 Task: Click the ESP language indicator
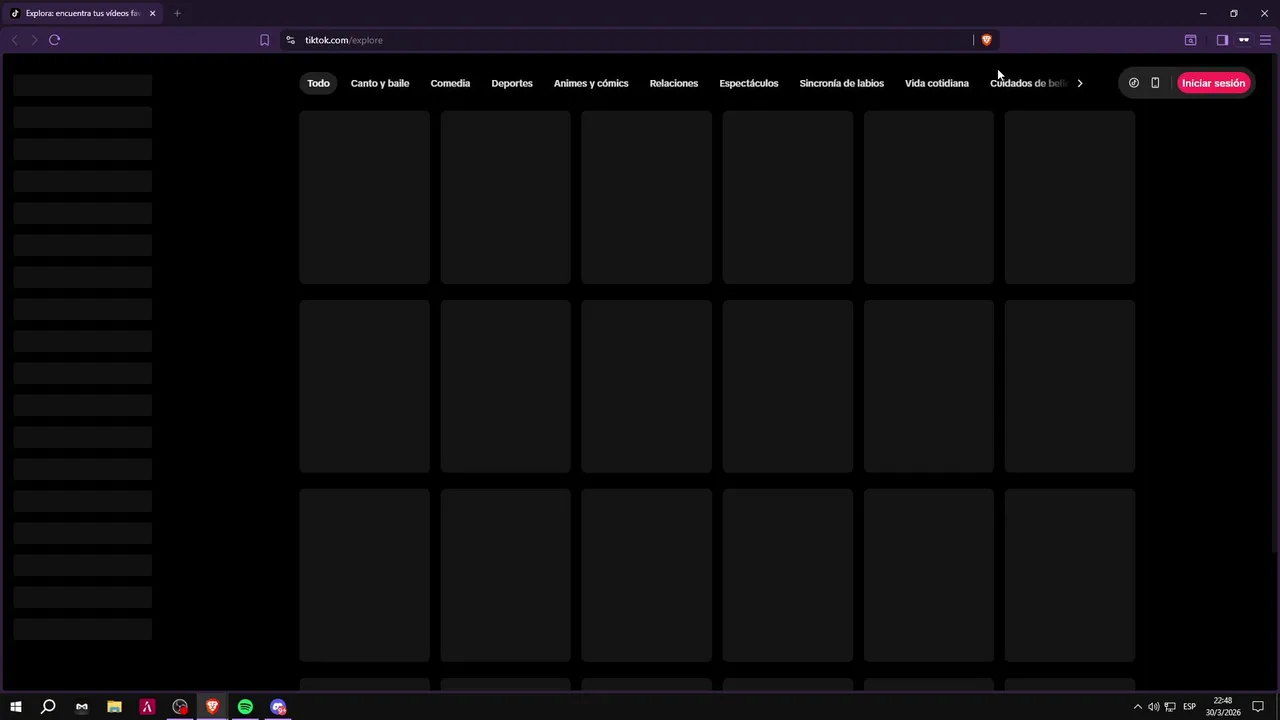pos(1190,707)
